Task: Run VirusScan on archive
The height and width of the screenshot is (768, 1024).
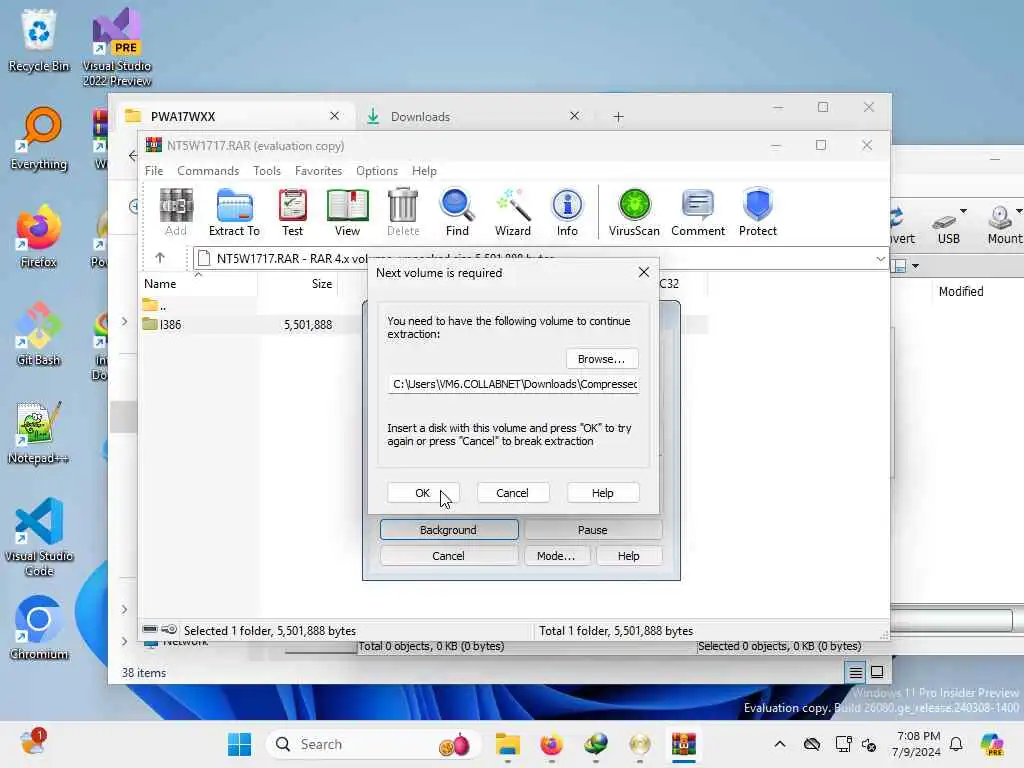Action: pos(634,212)
